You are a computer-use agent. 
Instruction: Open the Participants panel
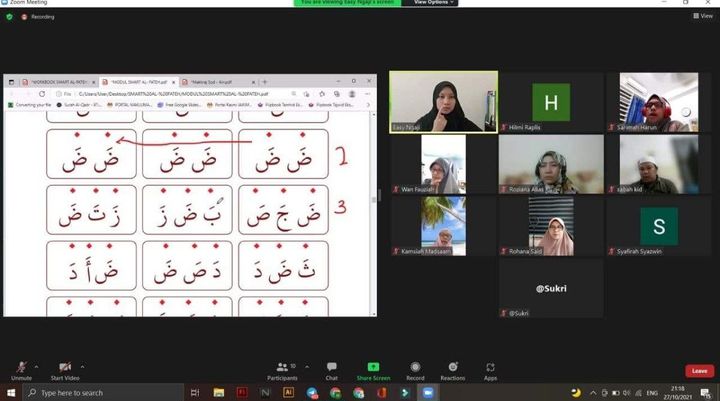(x=282, y=369)
